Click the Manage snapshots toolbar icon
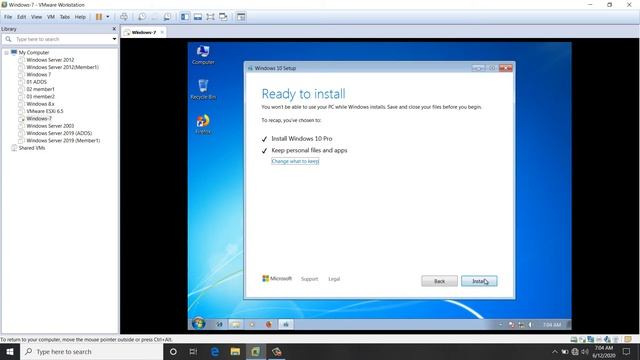The height and width of the screenshot is (360, 640). (167, 17)
